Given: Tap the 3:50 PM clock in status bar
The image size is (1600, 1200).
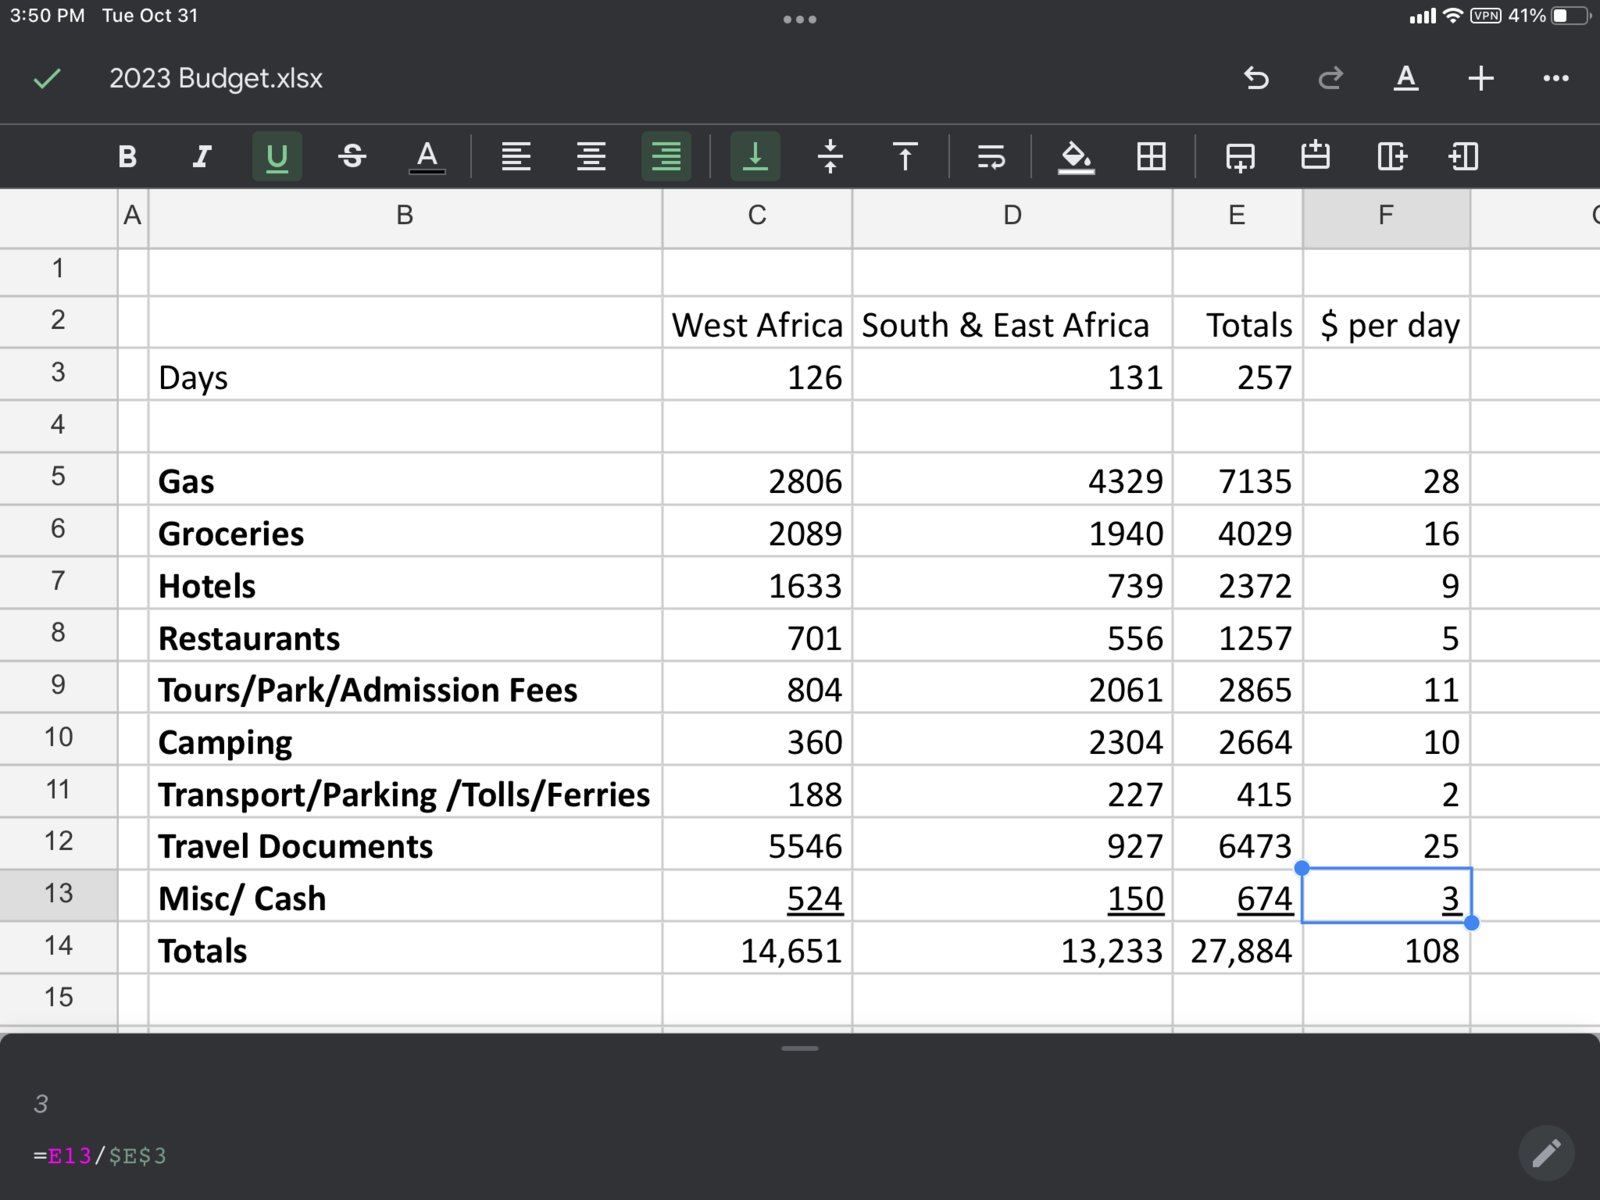Looking at the screenshot, I should pos(47,15).
